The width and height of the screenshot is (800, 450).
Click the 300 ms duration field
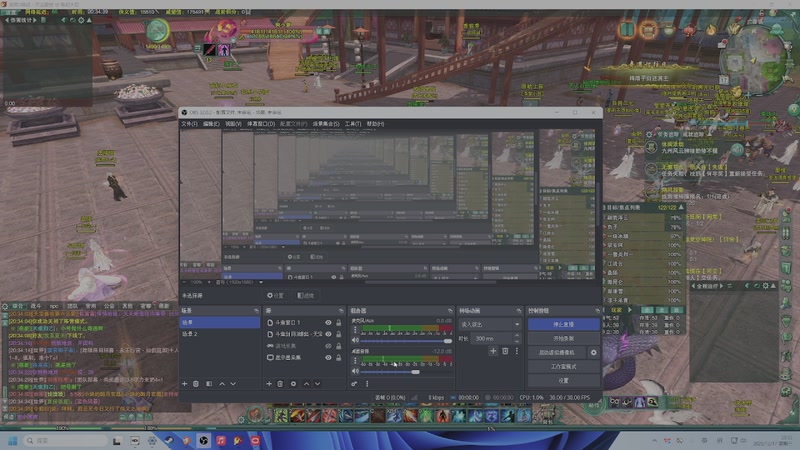tap(492, 339)
